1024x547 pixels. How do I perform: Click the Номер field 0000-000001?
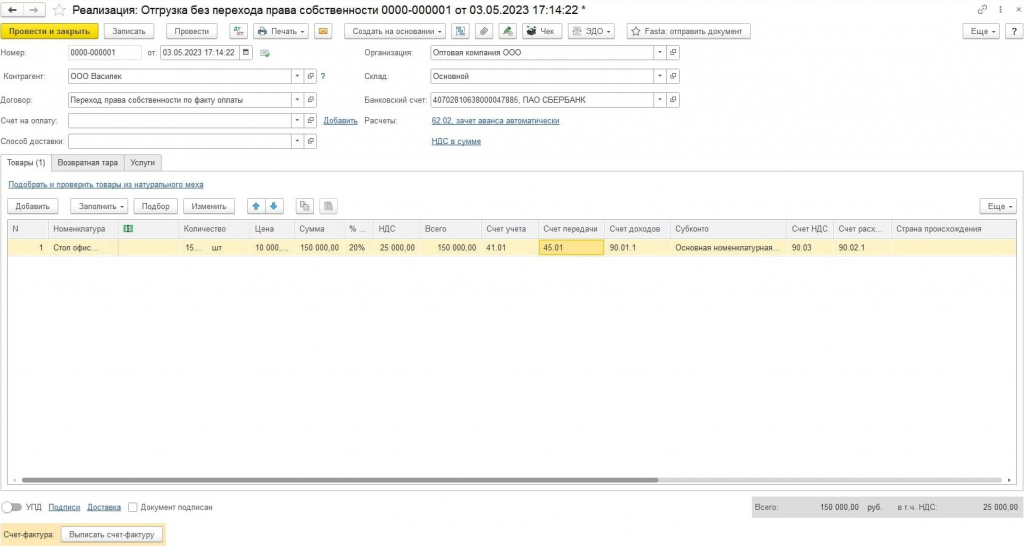(104, 53)
